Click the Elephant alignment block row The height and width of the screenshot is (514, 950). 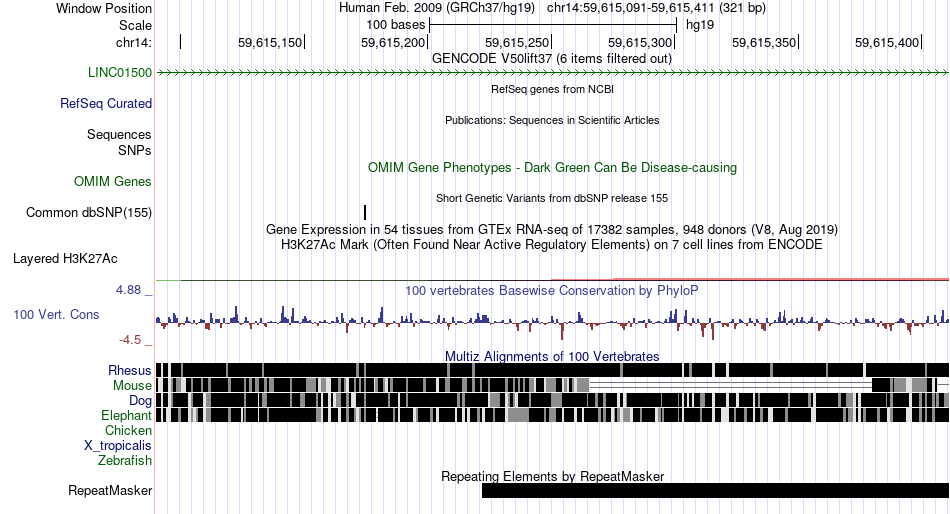(553, 415)
